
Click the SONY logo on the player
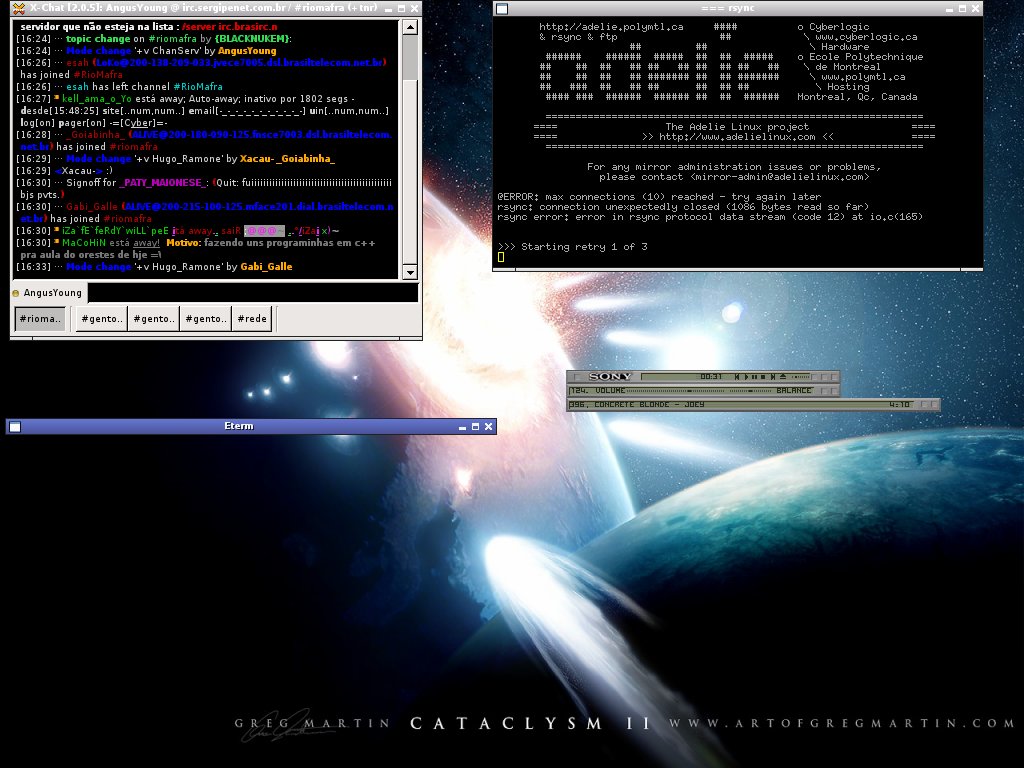610,377
